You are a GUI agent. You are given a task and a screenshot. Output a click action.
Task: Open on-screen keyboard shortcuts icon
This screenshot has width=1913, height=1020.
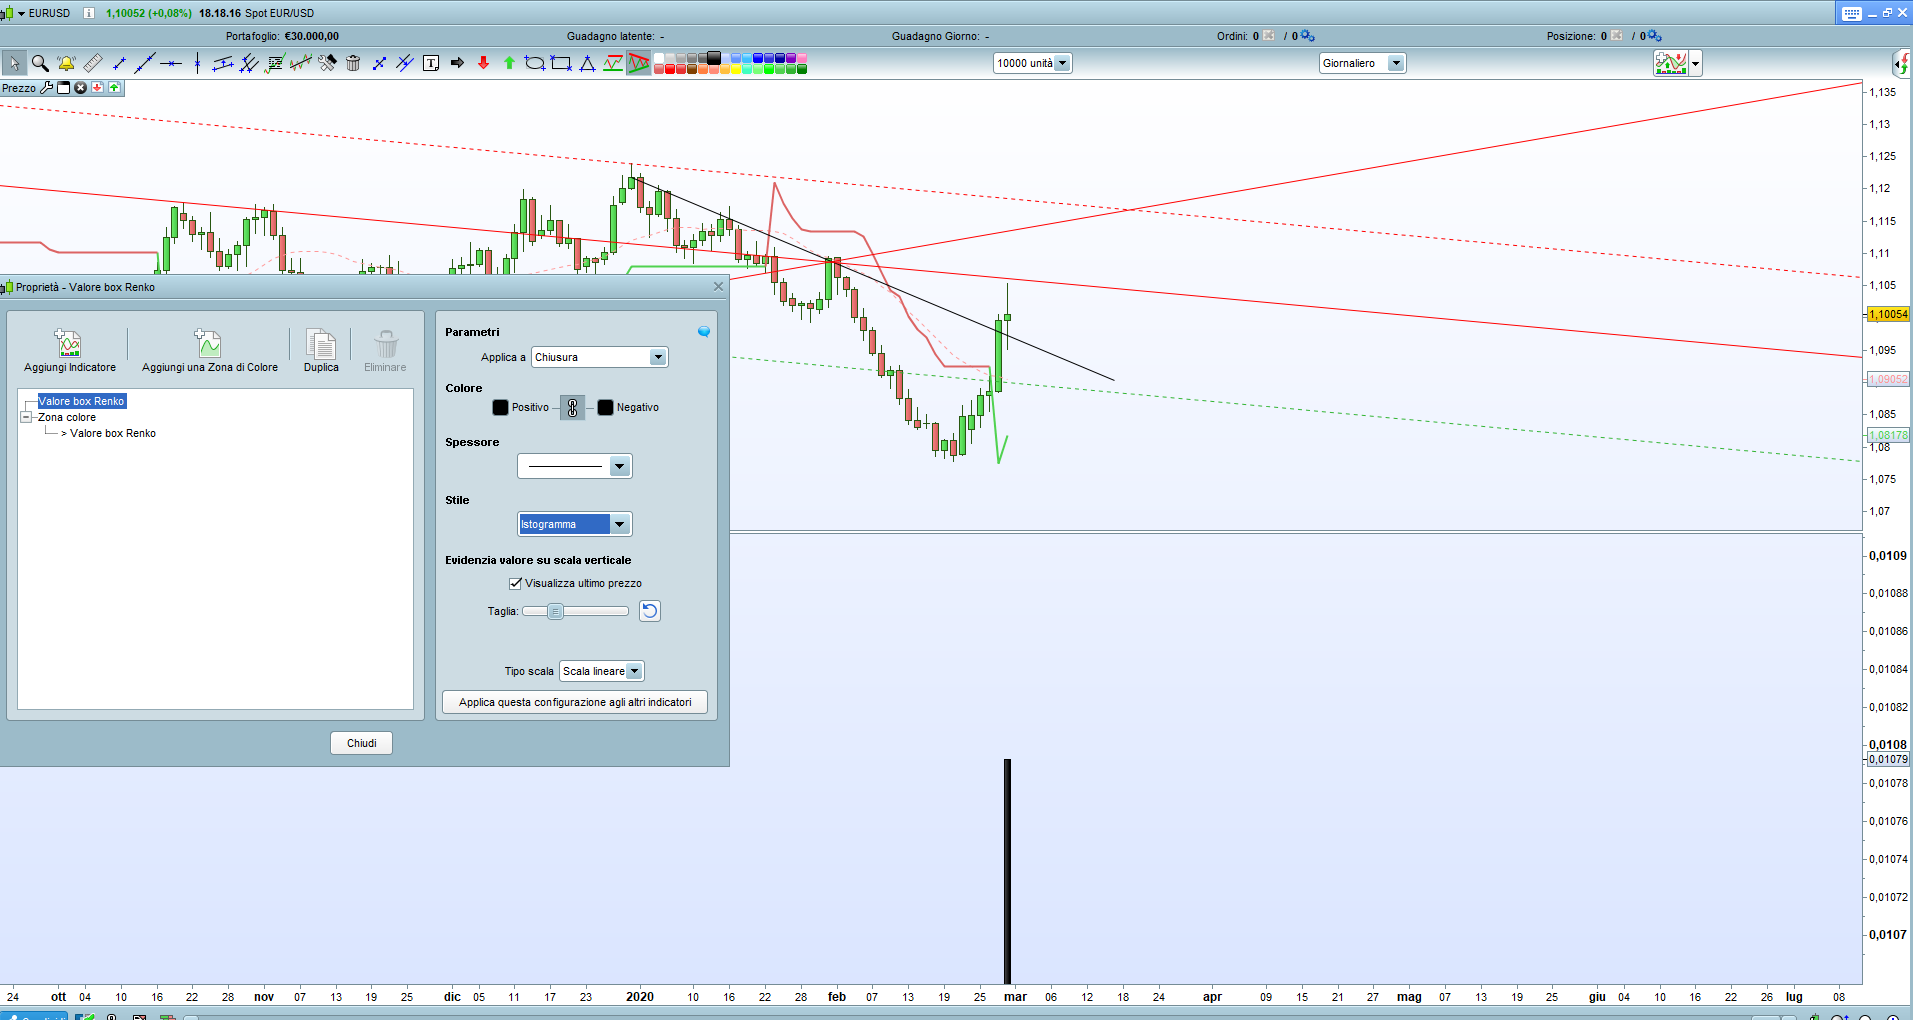point(1852,13)
